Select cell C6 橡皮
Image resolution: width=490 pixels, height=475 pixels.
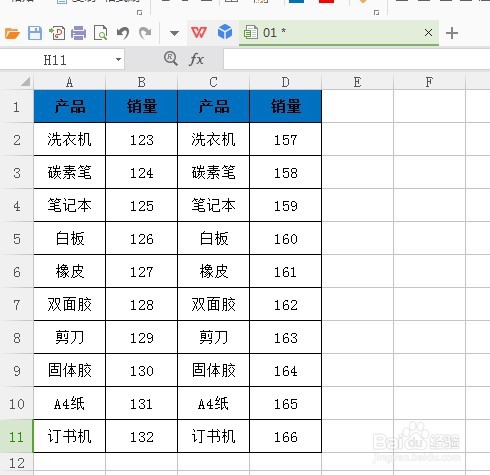[213, 271]
